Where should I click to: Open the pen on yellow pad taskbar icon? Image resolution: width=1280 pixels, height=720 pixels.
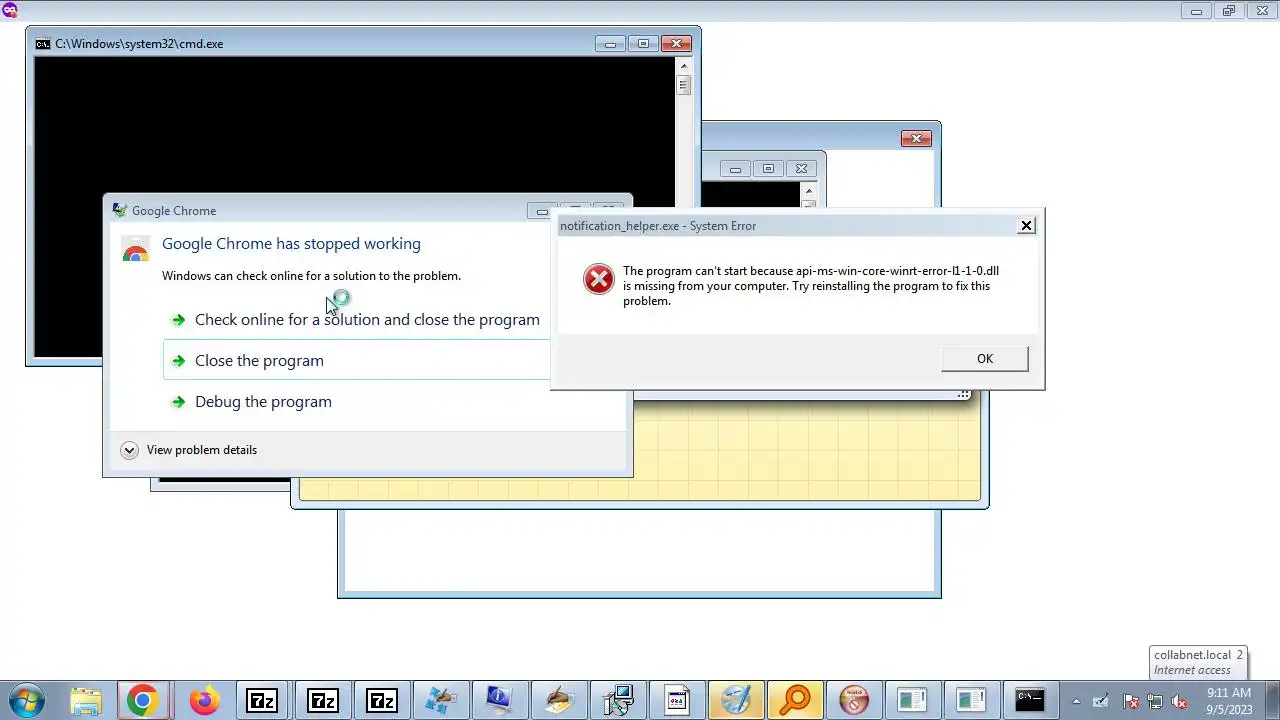pos(558,700)
